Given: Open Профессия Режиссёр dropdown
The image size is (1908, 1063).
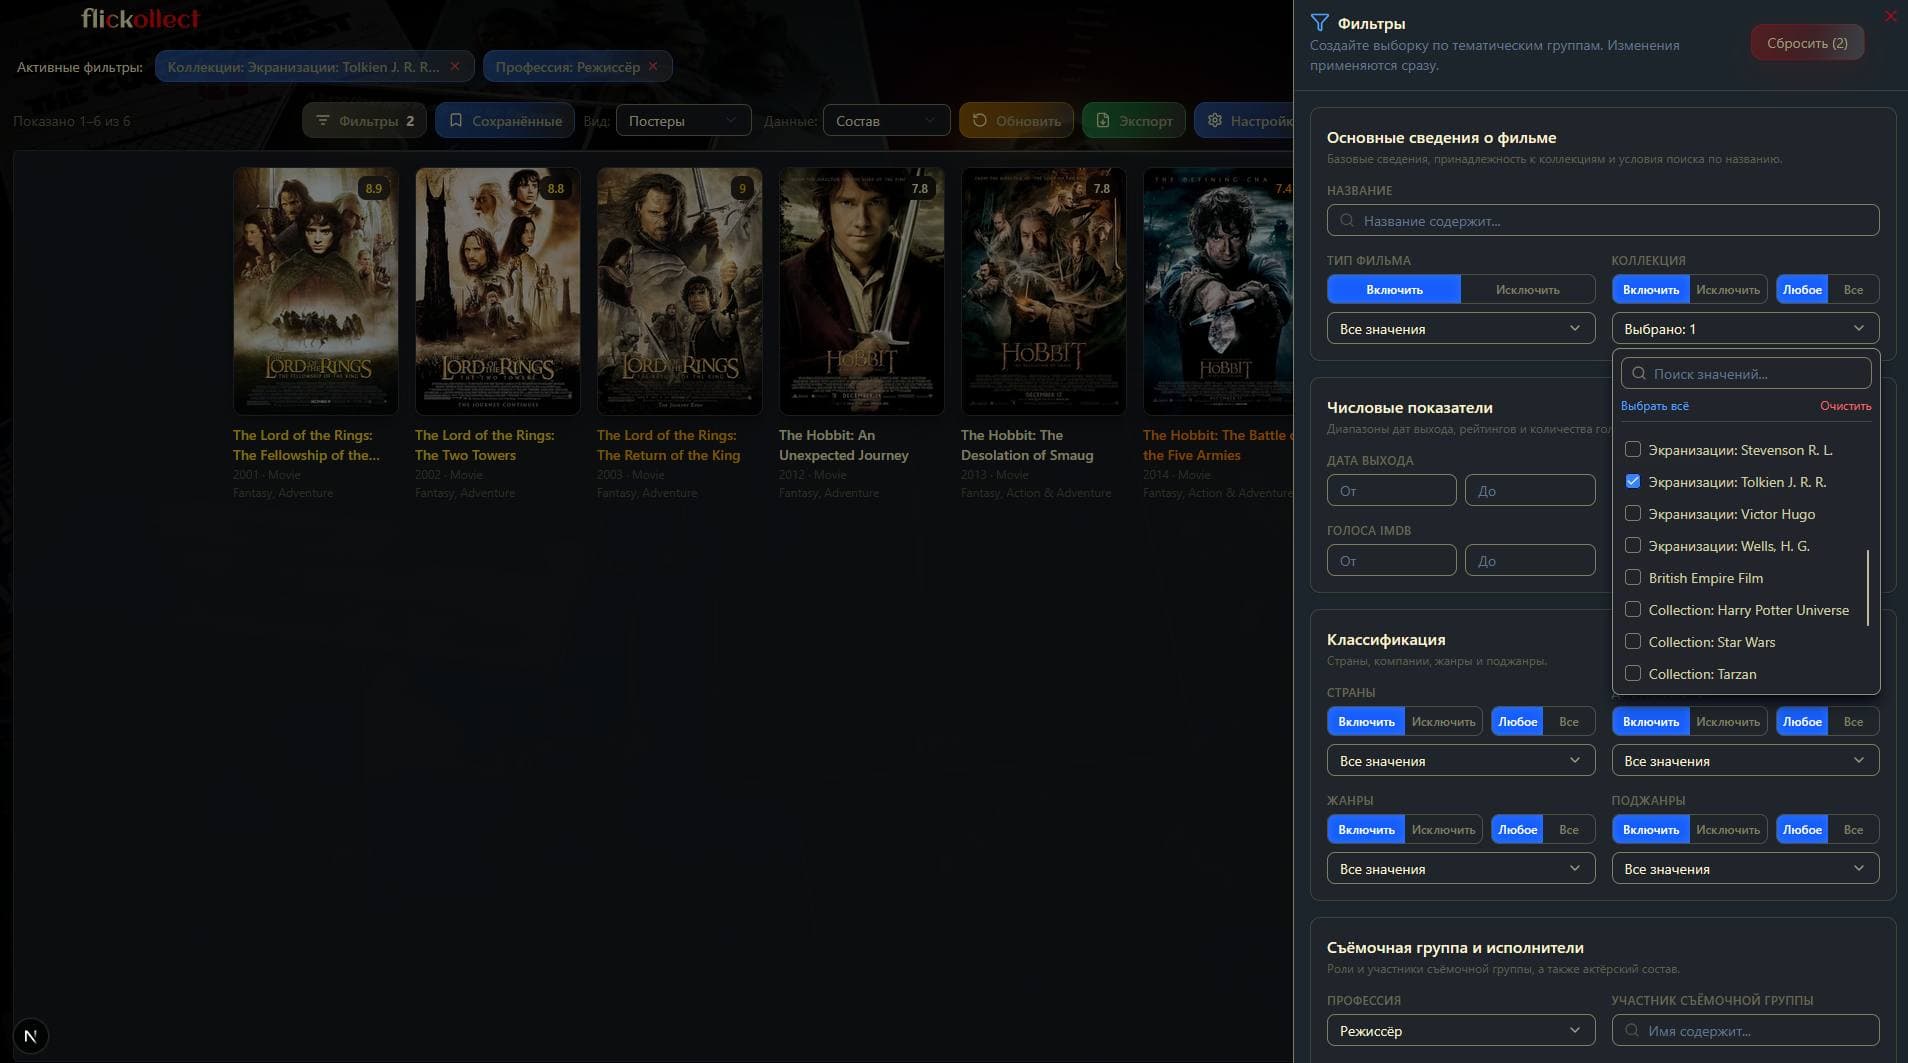Looking at the screenshot, I should (1461, 1031).
